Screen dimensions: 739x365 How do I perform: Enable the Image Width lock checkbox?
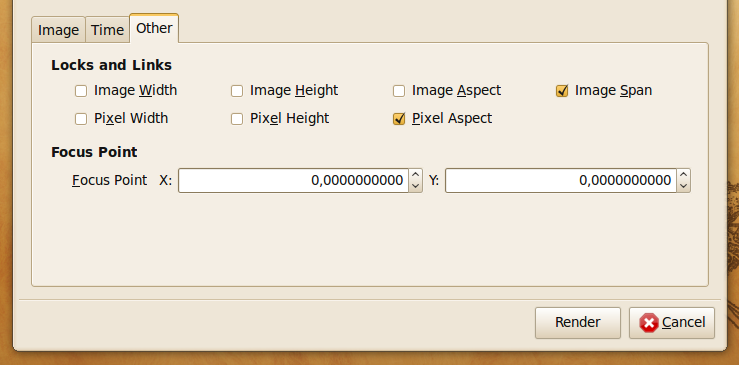coord(81,91)
